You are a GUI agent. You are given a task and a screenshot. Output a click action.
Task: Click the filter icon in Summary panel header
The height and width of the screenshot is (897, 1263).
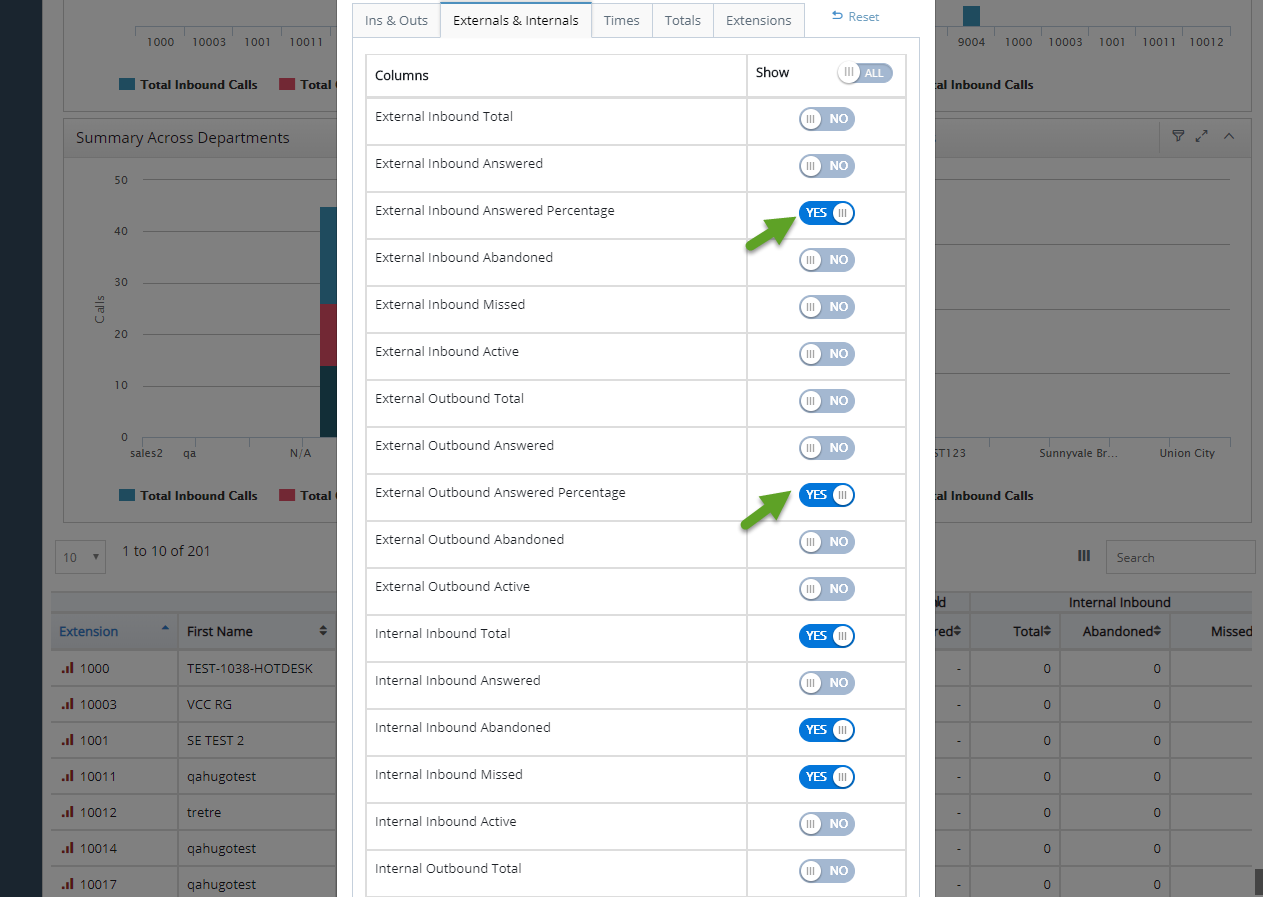coord(1178,136)
